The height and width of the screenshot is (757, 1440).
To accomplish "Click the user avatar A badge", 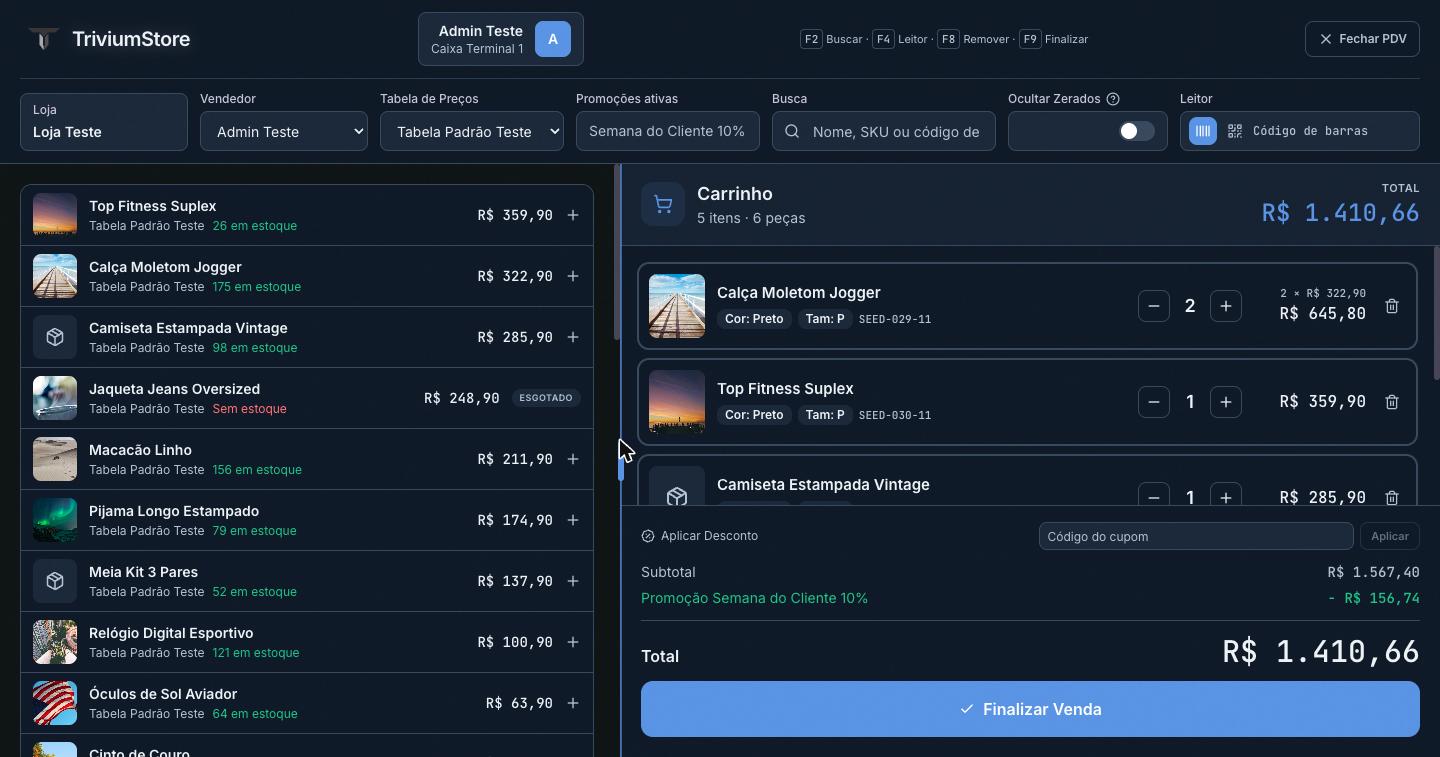I will 553,39.
